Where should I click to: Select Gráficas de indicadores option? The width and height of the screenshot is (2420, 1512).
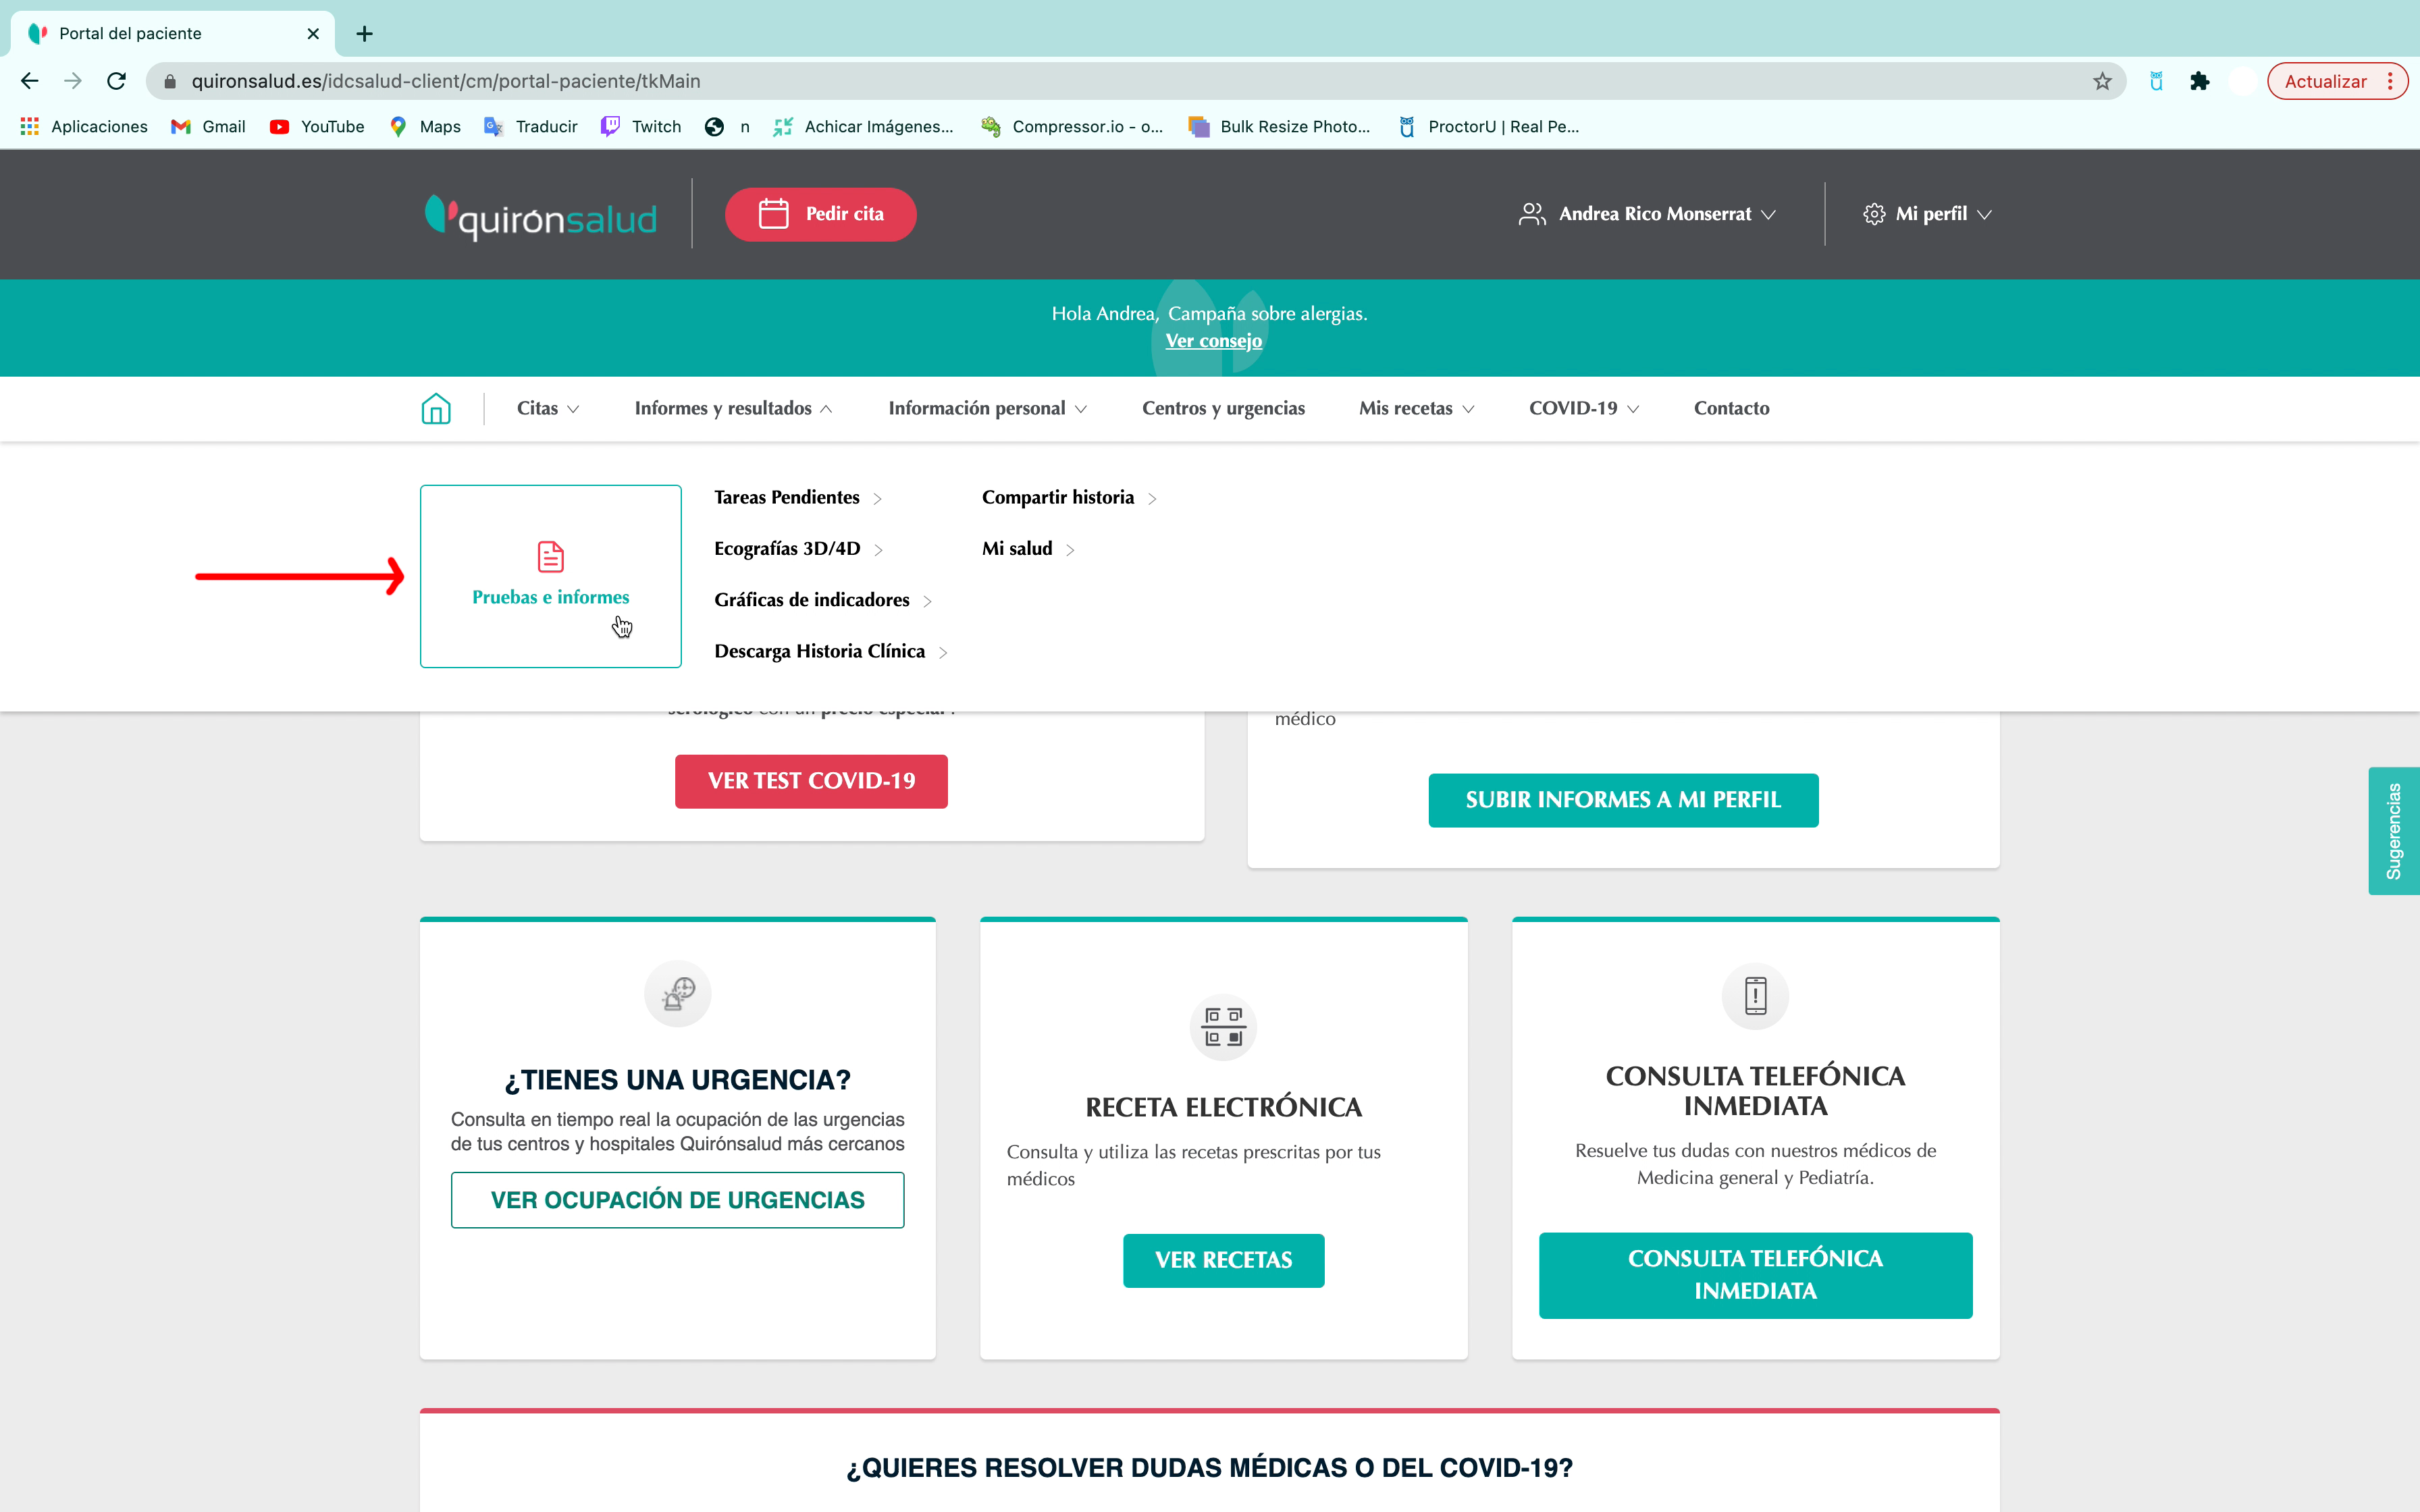coord(812,599)
